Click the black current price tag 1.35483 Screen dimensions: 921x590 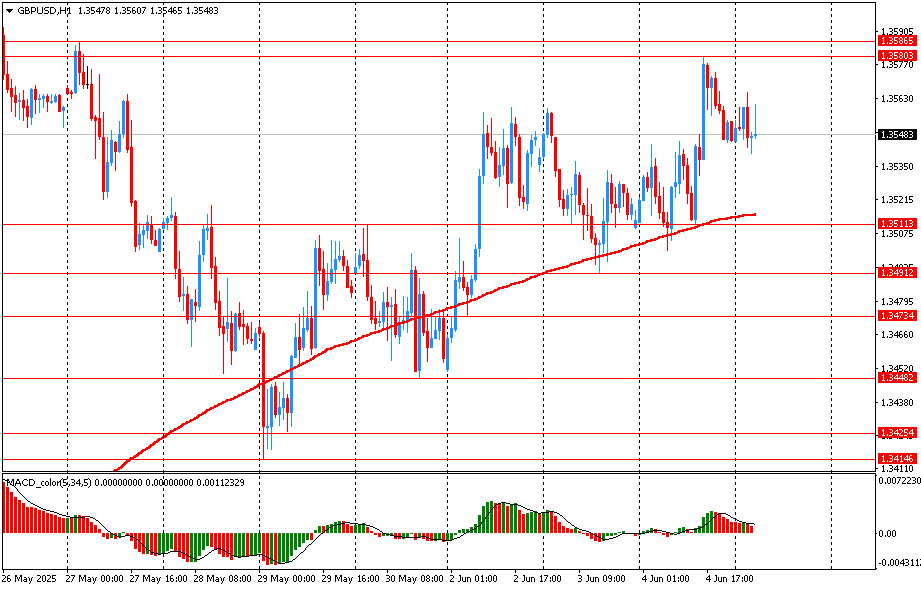[x=895, y=135]
